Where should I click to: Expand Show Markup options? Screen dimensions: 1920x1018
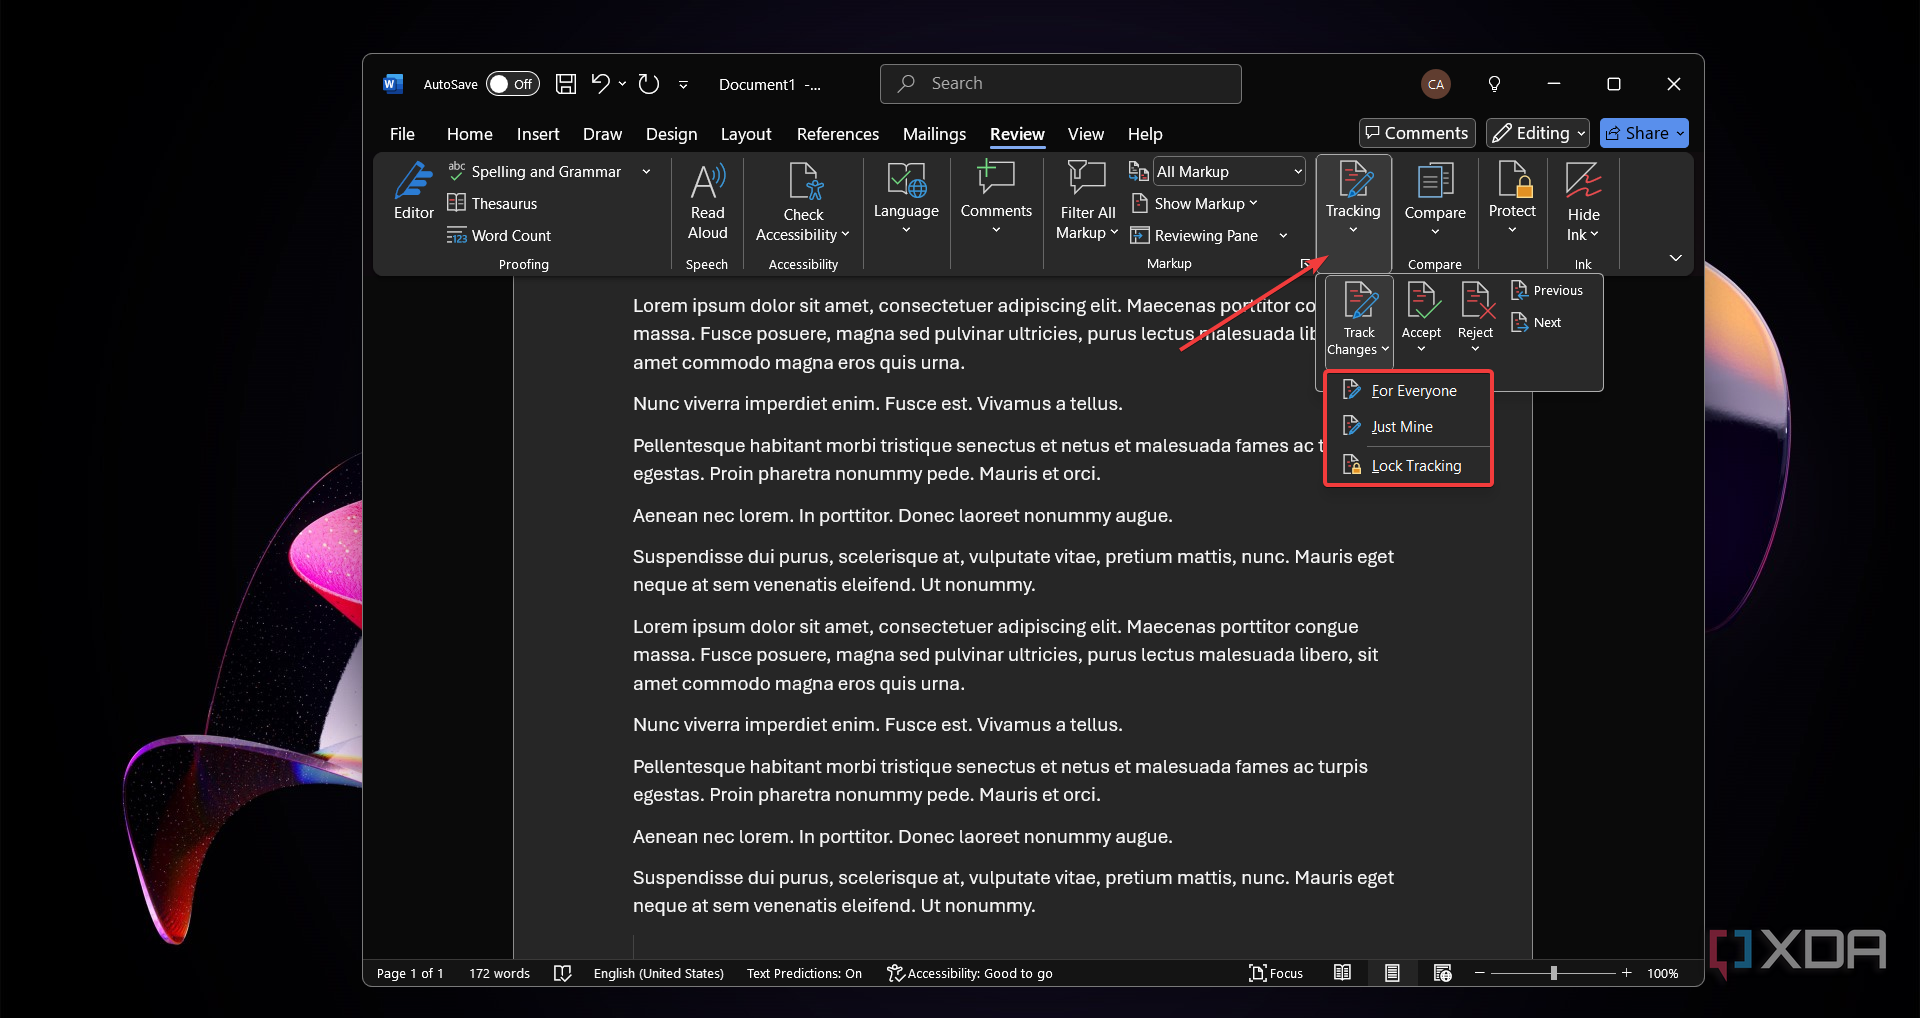[1195, 204]
